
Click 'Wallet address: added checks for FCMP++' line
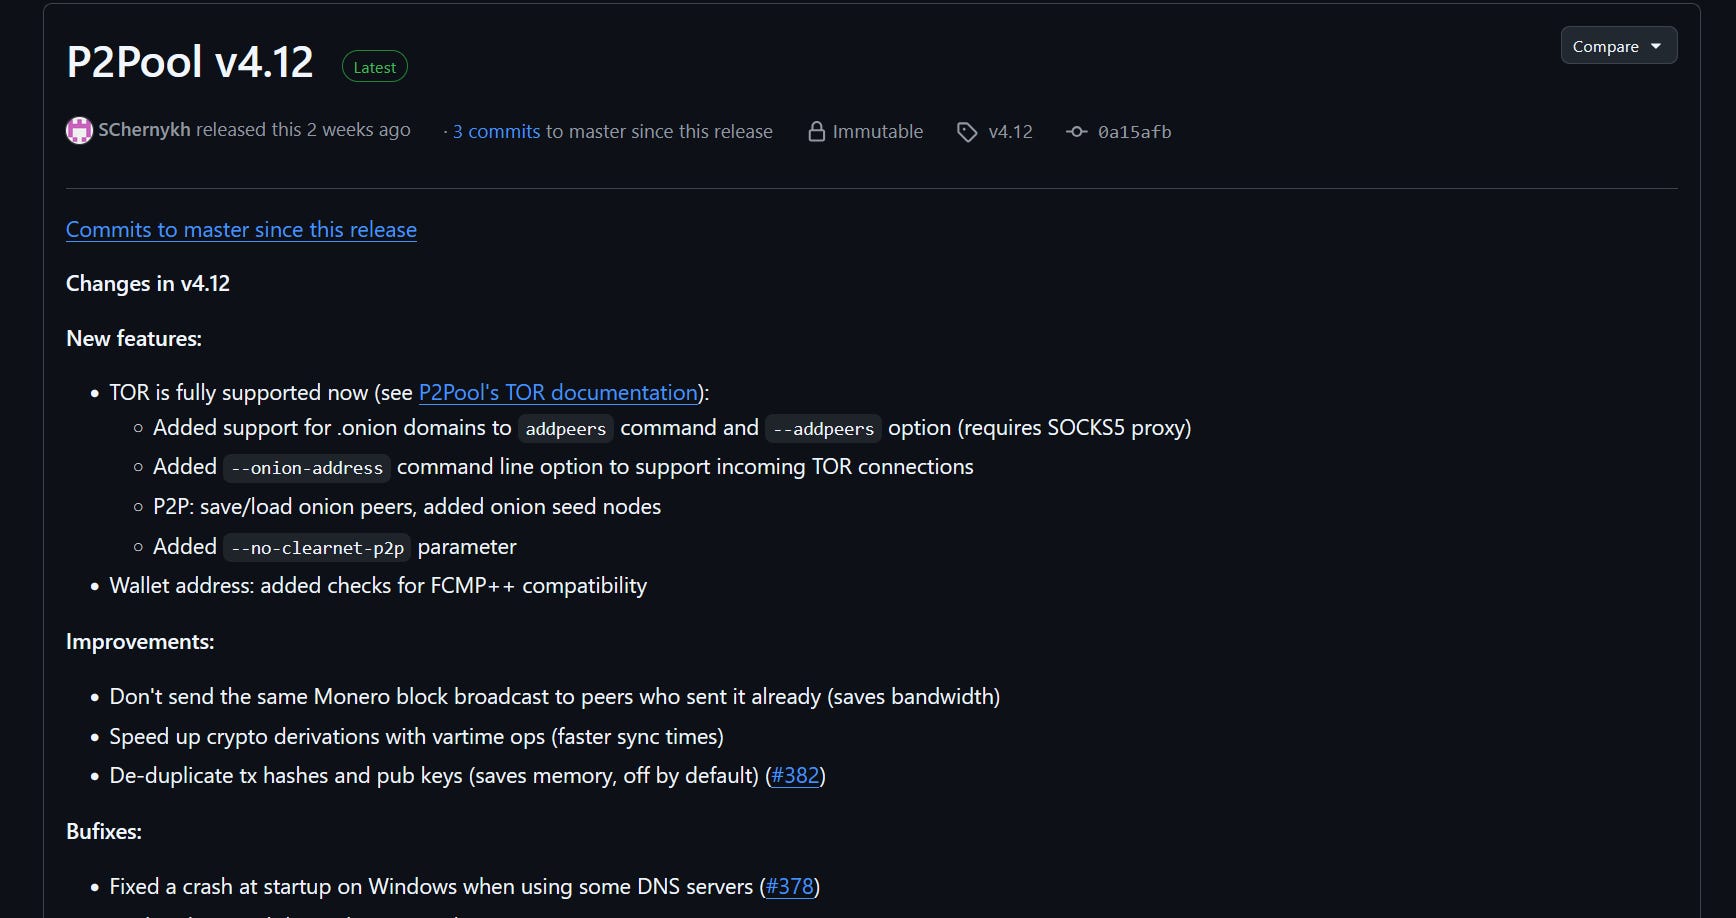[378, 585]
